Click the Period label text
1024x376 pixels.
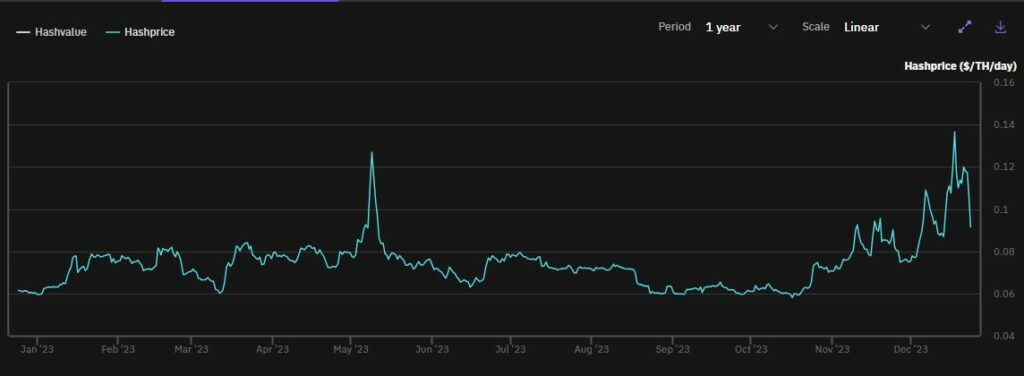pos(675,27)
